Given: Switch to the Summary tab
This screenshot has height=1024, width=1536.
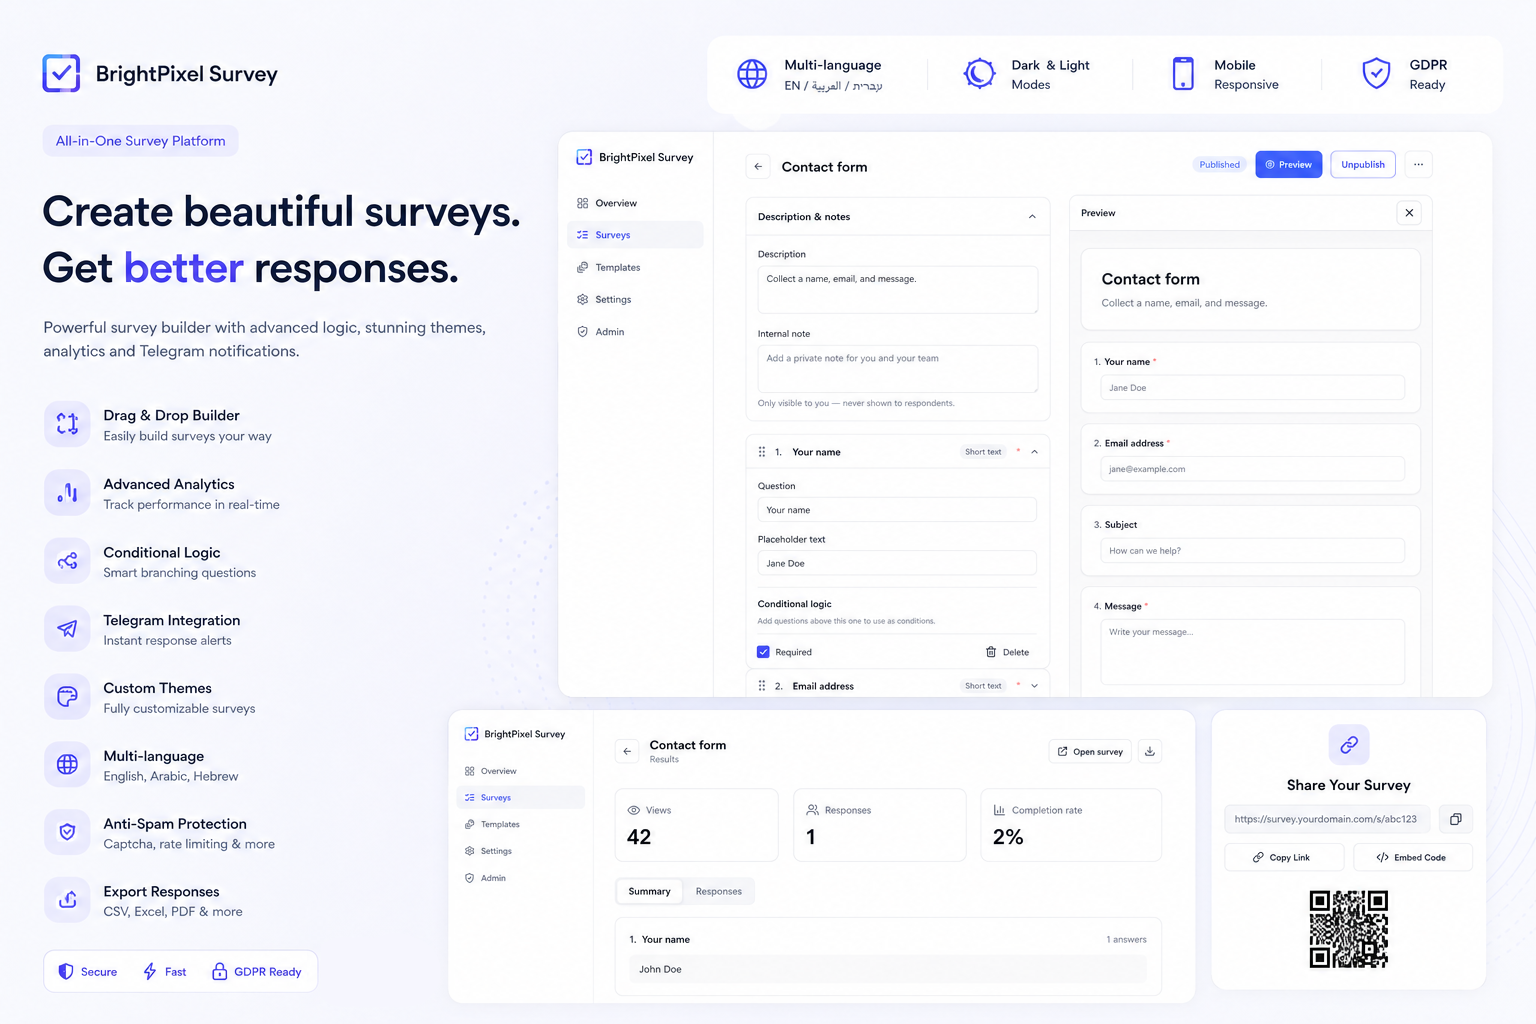Looking at the screenshot, I should click(649, 891).
